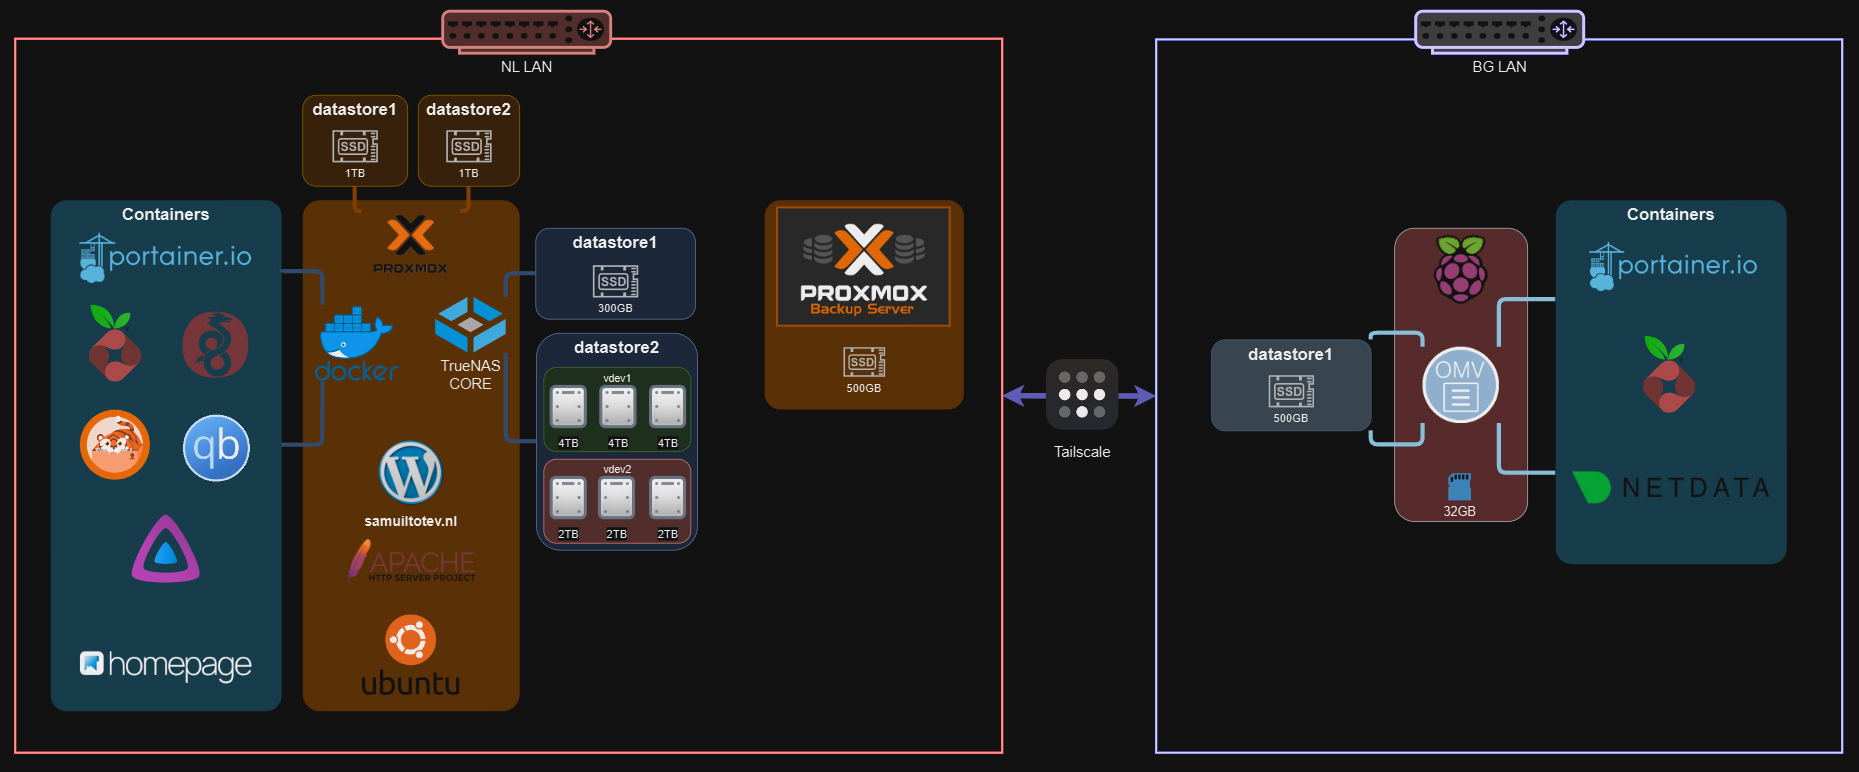1859x772 pixels.
Task: Click the Docker whale icon
Action: (355, 335)
